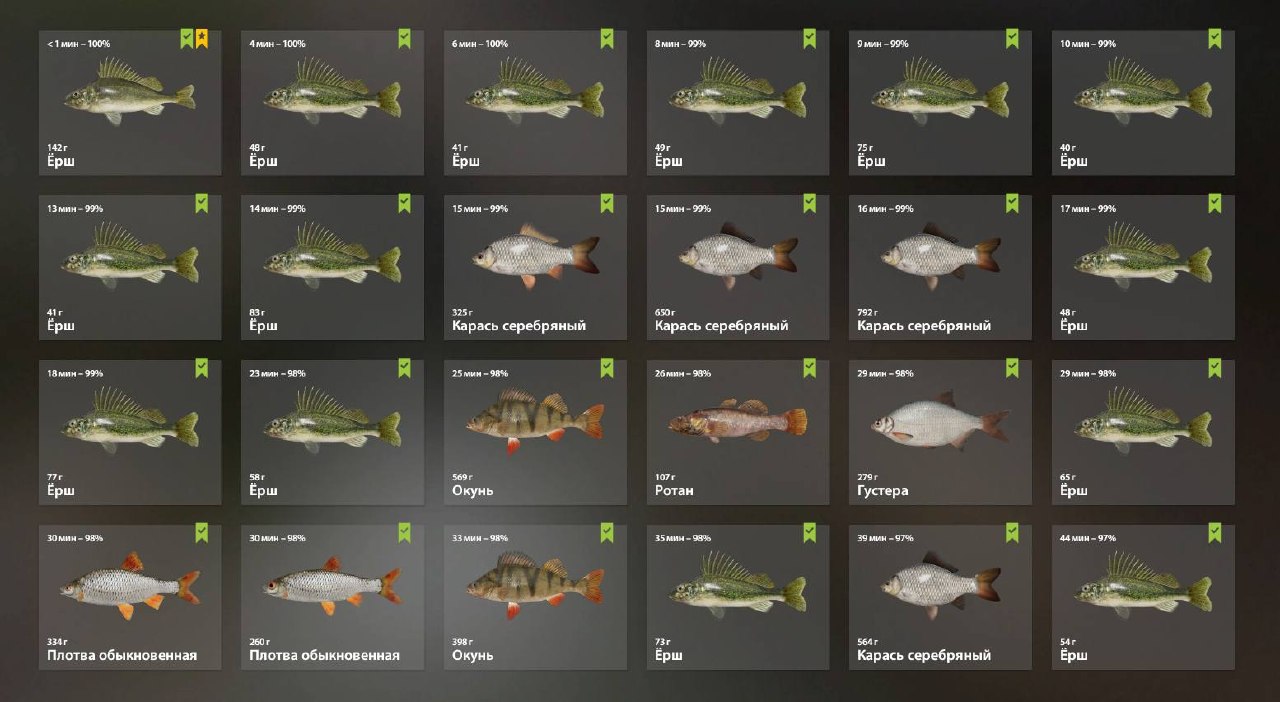
Task: Click the Плотва обыкновенная name on the 334 г card
Action: point(122,656)
